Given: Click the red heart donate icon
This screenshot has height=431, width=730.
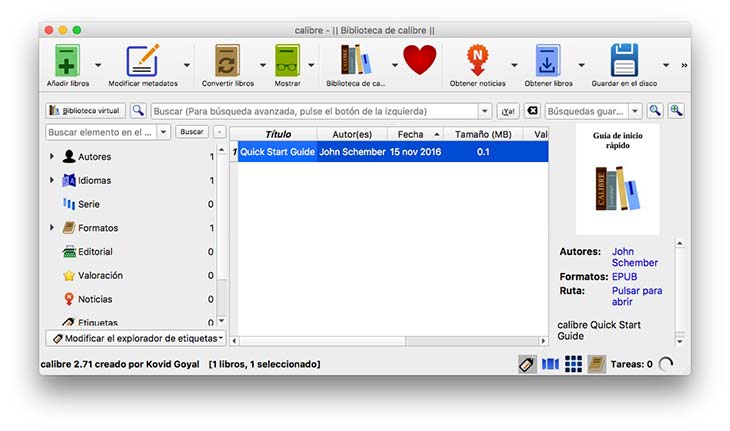Looking at the screenshot, I should click(419, 60).
